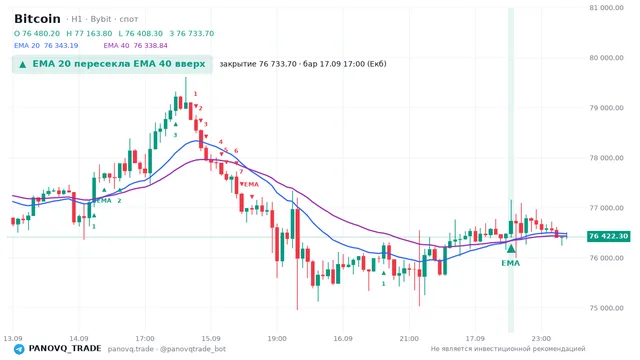Click the green EMA label under the highlighted bar
Screen dimensions: 640x360
pos(511,263)
